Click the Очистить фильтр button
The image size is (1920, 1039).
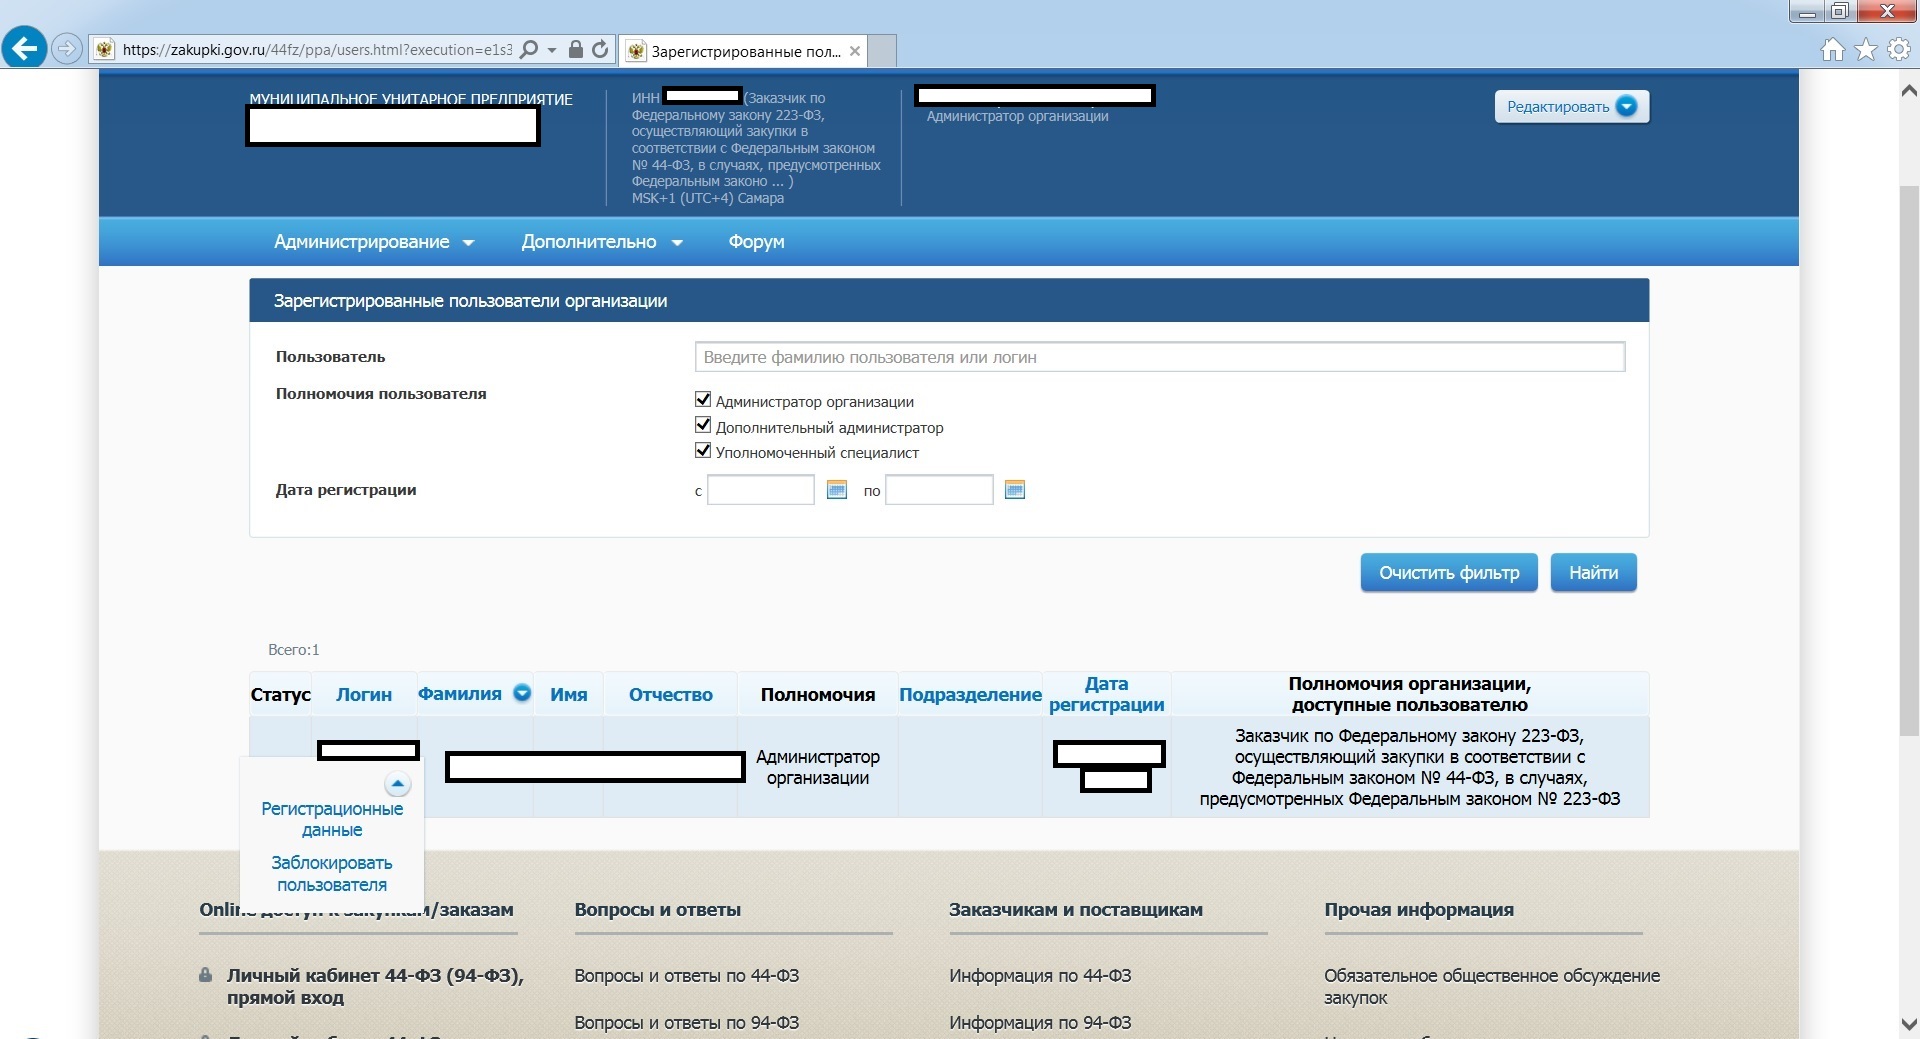tap(1448, 573)
